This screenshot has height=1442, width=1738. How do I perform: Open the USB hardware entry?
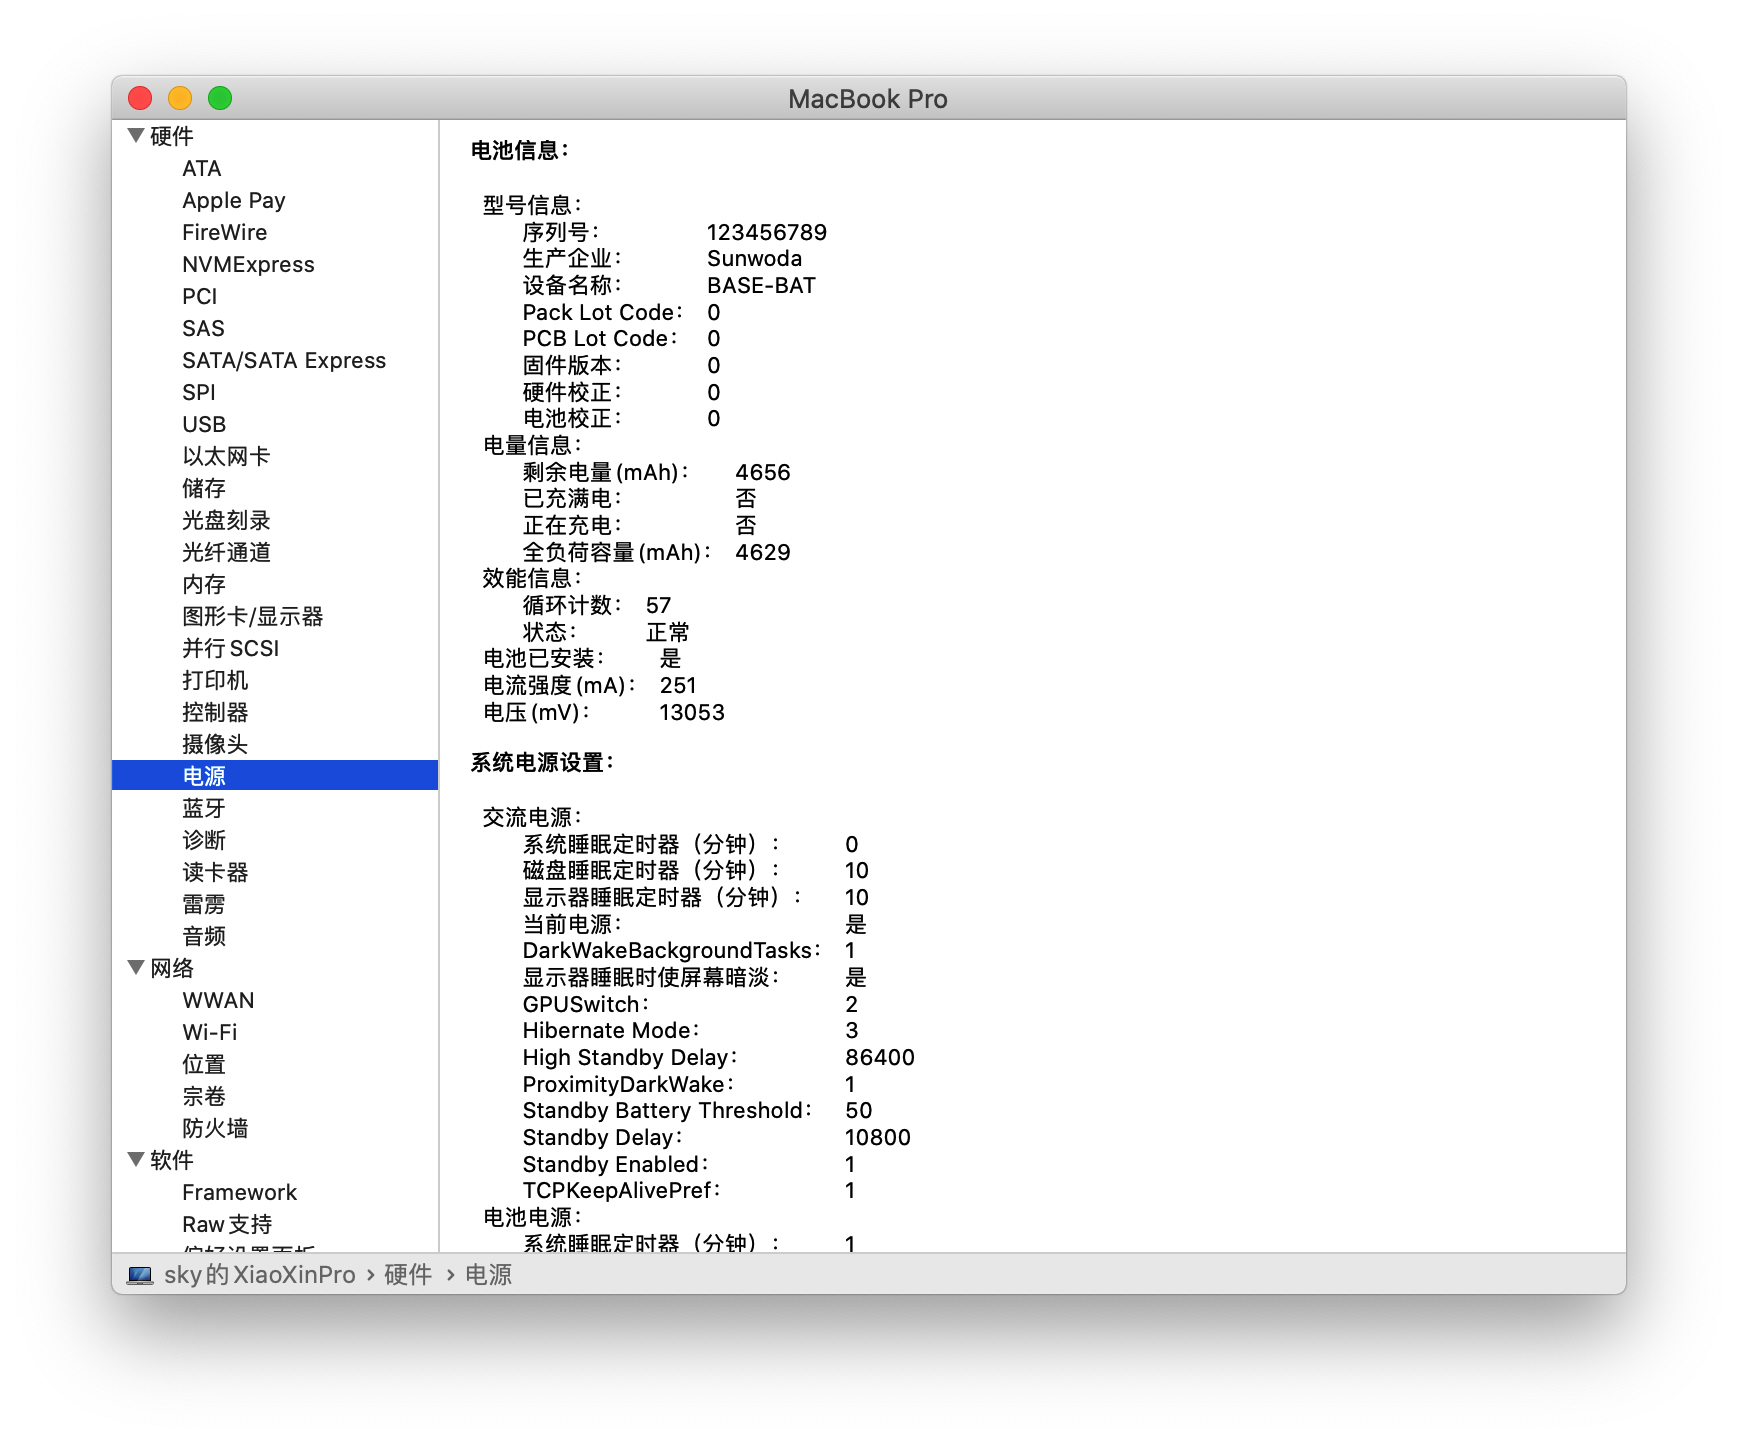coord(204,424)
